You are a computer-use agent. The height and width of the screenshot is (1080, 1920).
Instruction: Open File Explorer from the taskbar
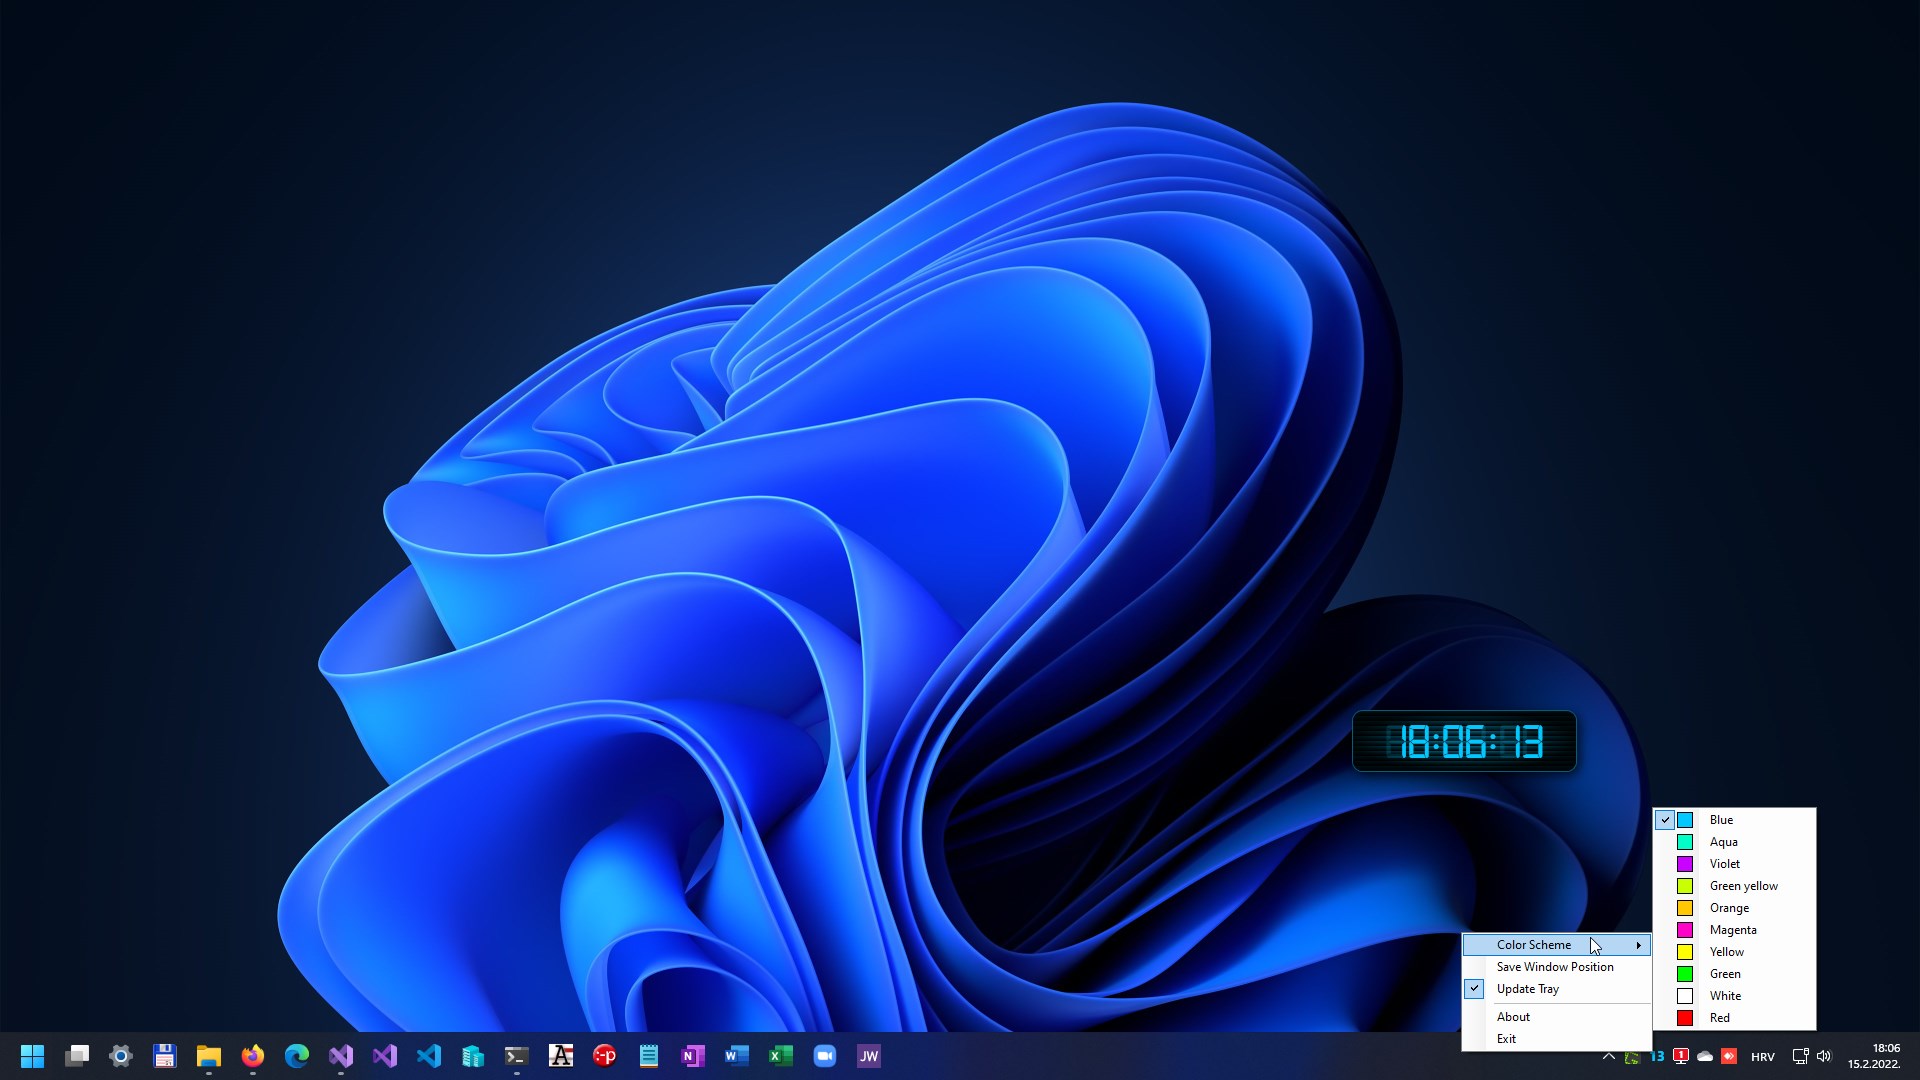[x=209, y=1056]
